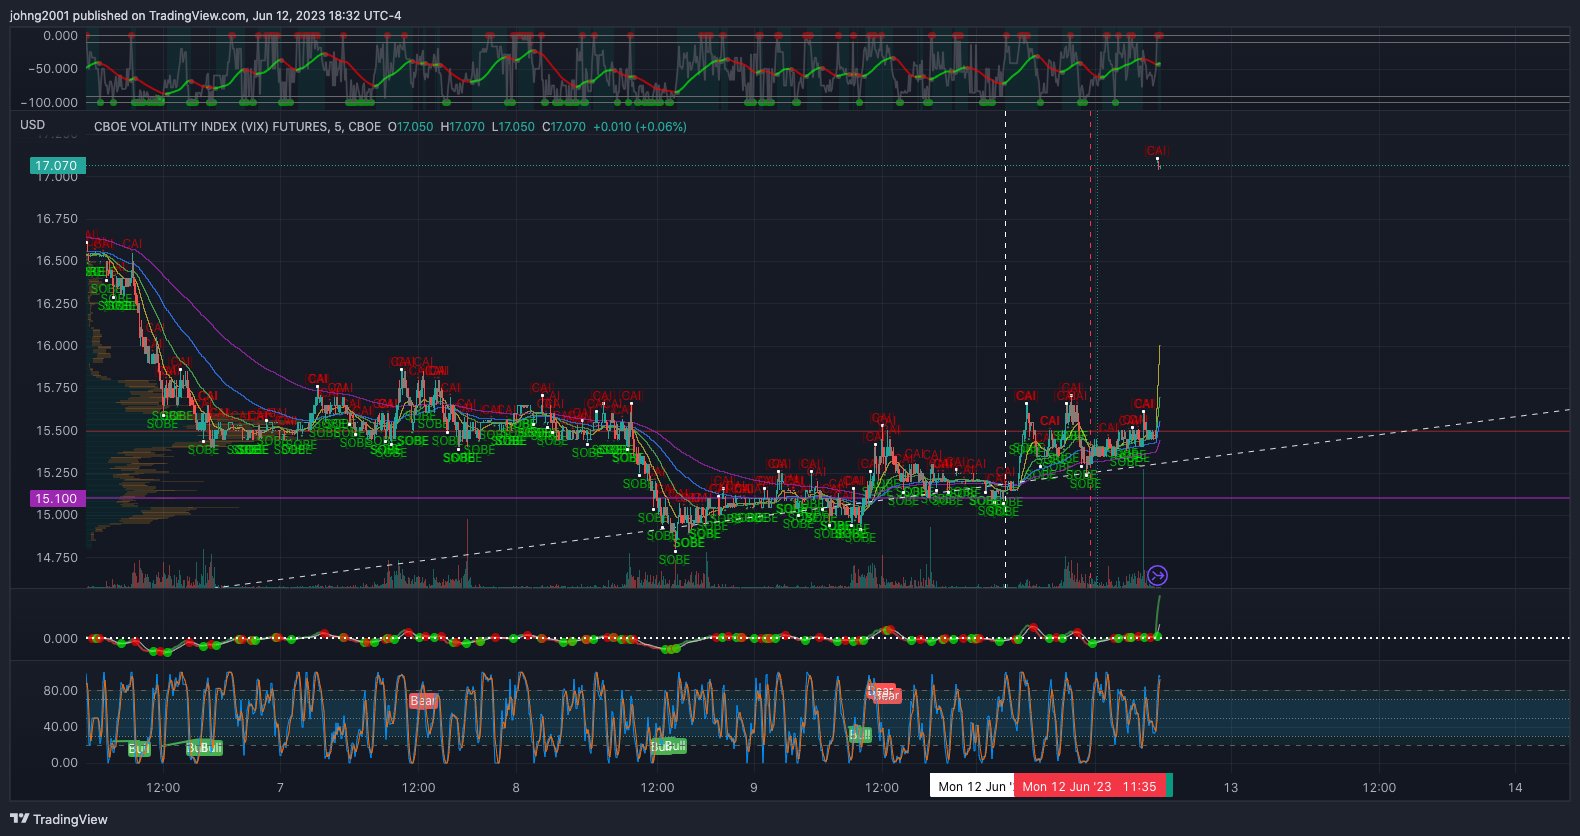Click the '7' date label on time axis
This screenshot has height=836, width=1580.
pos(280,788)
